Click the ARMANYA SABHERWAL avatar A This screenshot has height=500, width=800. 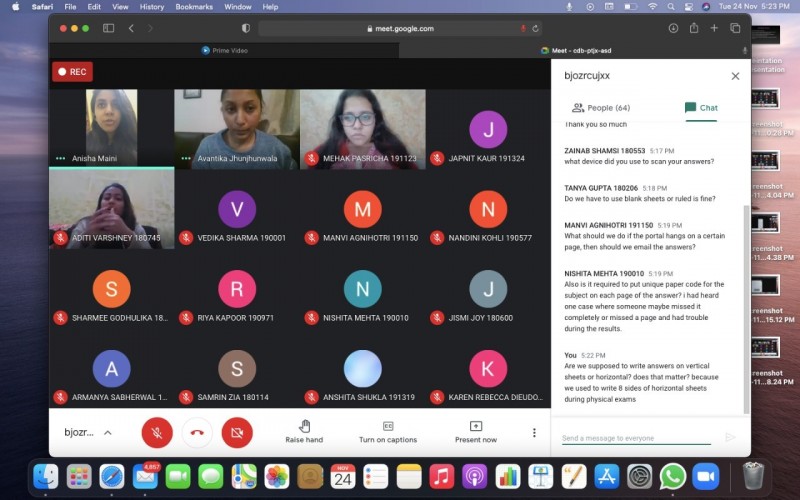(111, 368)
